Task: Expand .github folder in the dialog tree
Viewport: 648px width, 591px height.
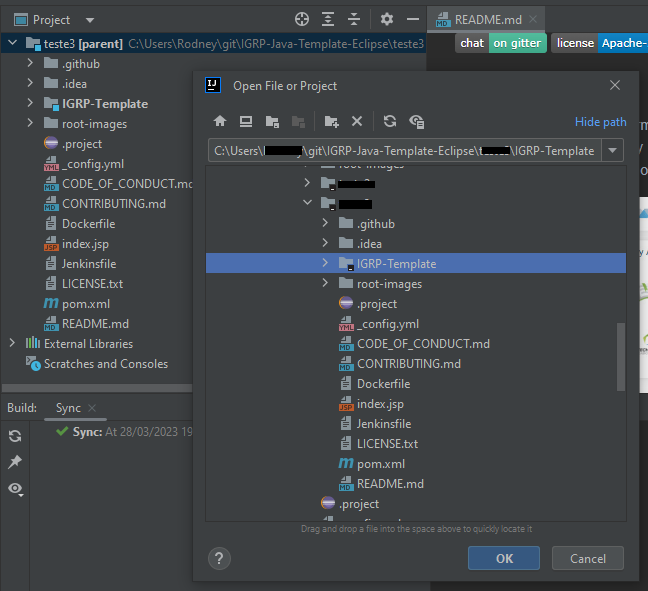Action: point(325,223)
